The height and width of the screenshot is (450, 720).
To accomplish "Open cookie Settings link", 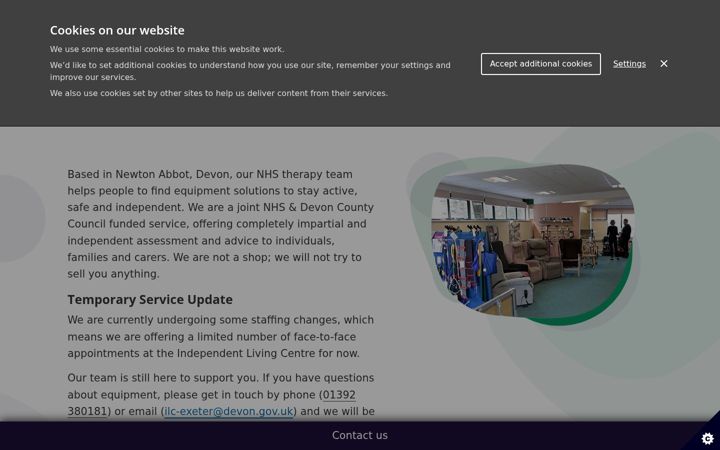I will [629, 64].
